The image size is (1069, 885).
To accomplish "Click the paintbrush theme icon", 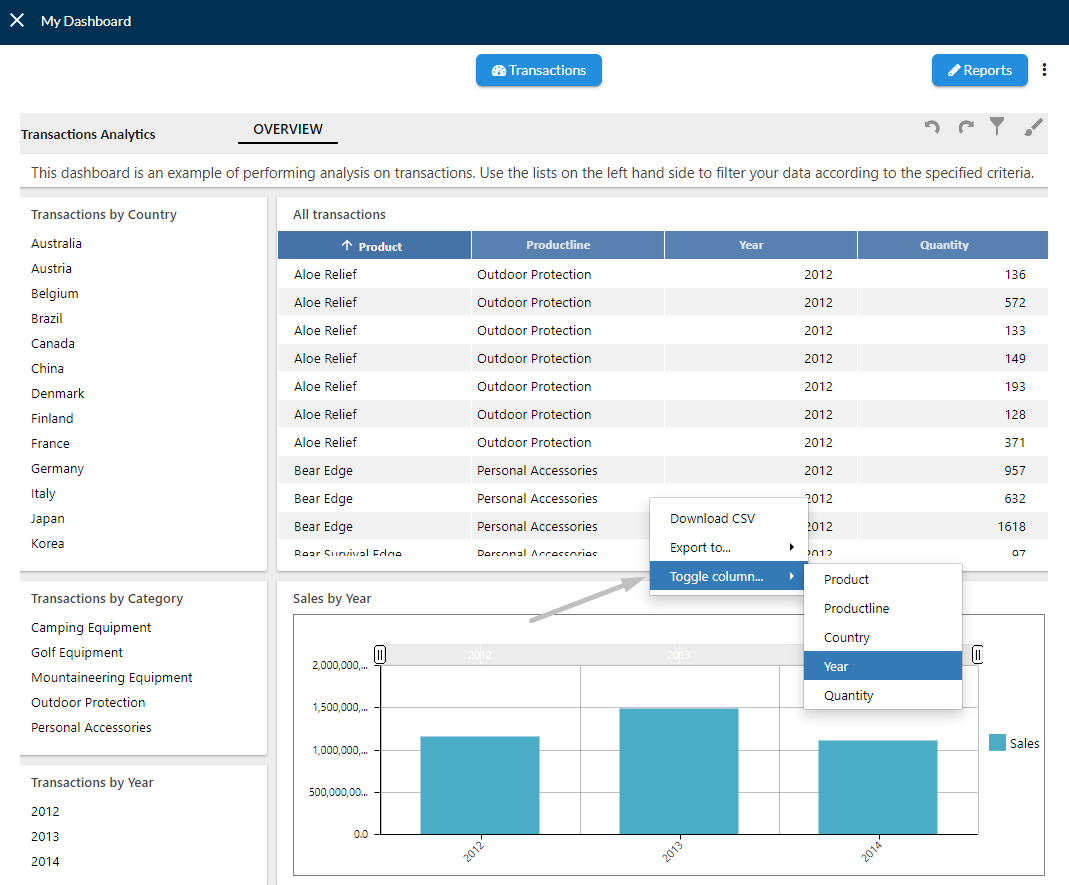I will point(1033,127).
